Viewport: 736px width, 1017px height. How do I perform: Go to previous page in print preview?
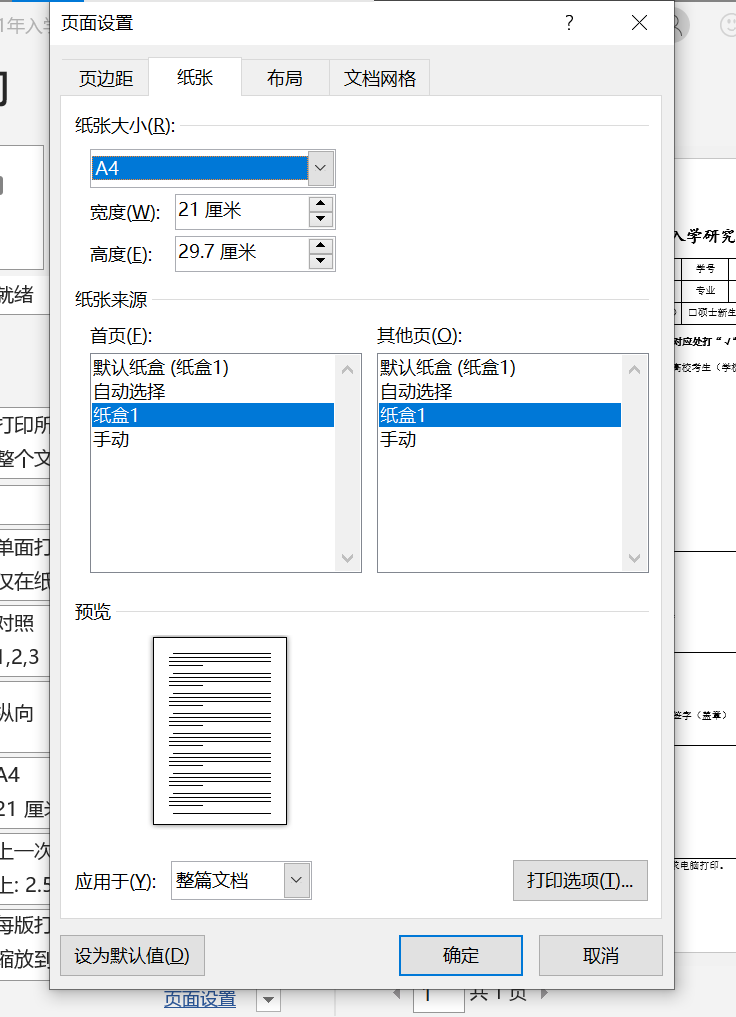[x=398, y=993]
